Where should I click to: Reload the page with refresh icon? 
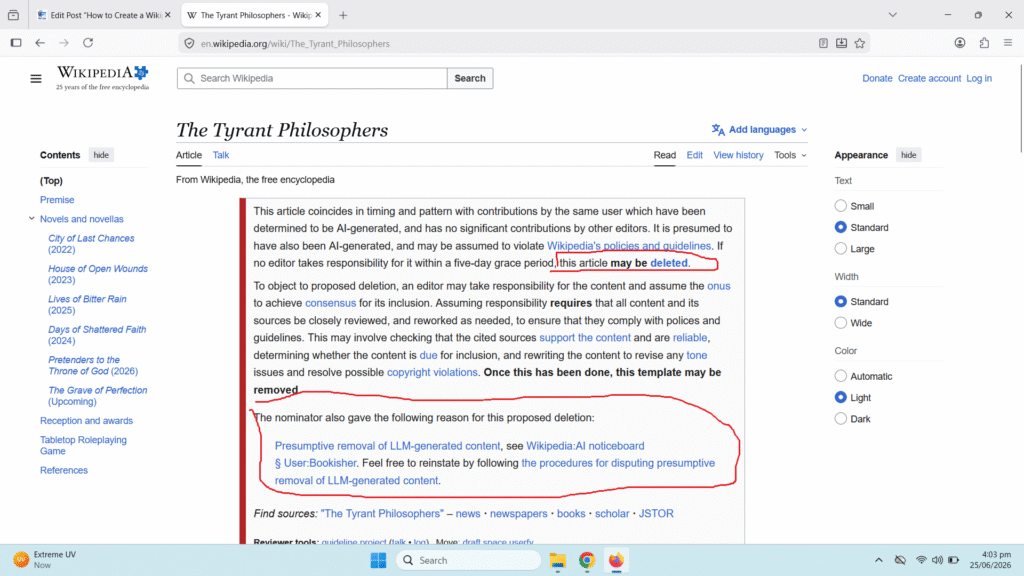pyautogui.click(x=88, y=43)
